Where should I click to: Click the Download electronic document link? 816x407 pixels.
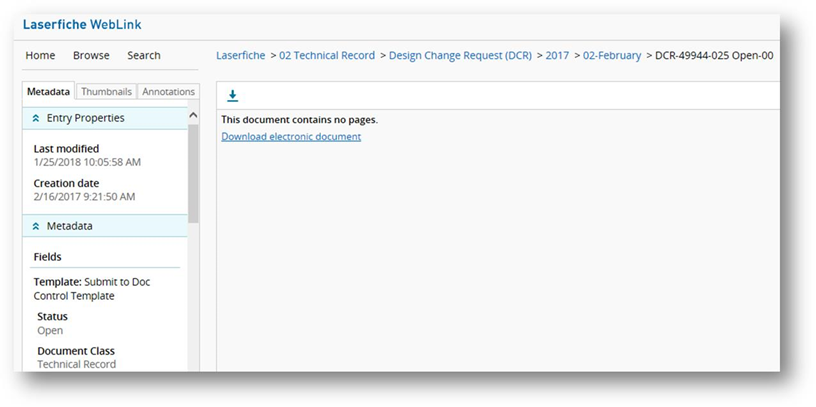(291, 136)
